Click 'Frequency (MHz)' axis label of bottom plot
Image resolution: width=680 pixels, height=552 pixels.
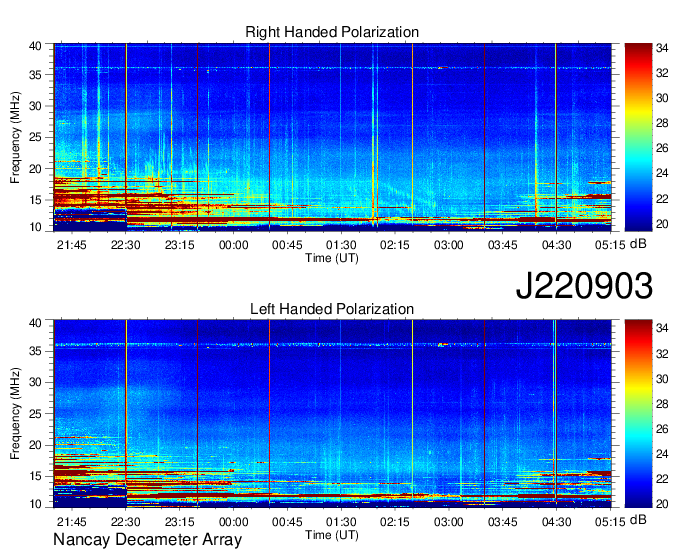(15, 414)
